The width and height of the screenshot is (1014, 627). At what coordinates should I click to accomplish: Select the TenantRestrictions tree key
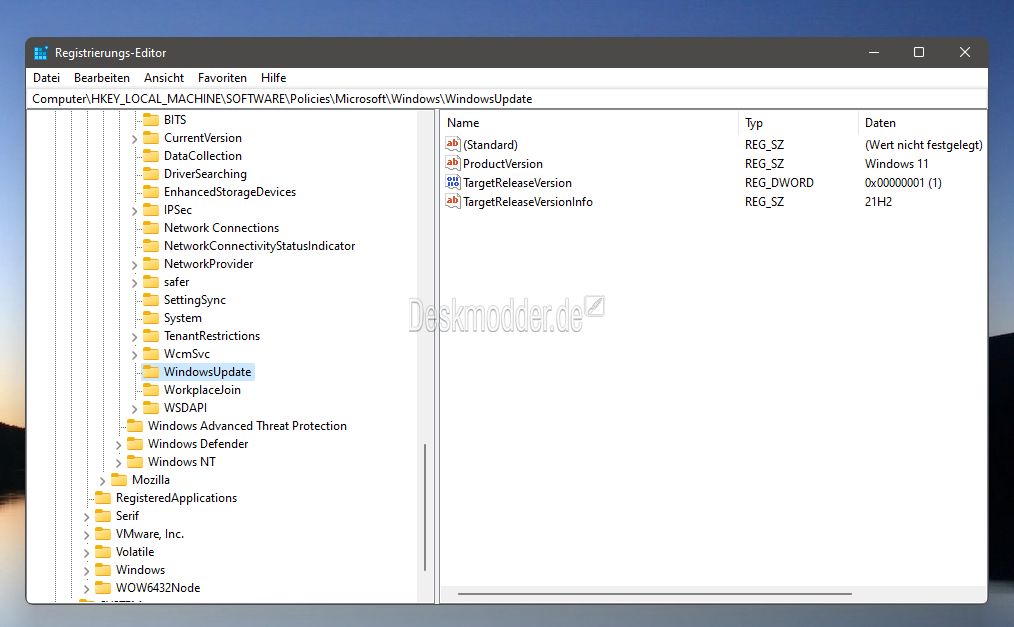click(211, 336)
